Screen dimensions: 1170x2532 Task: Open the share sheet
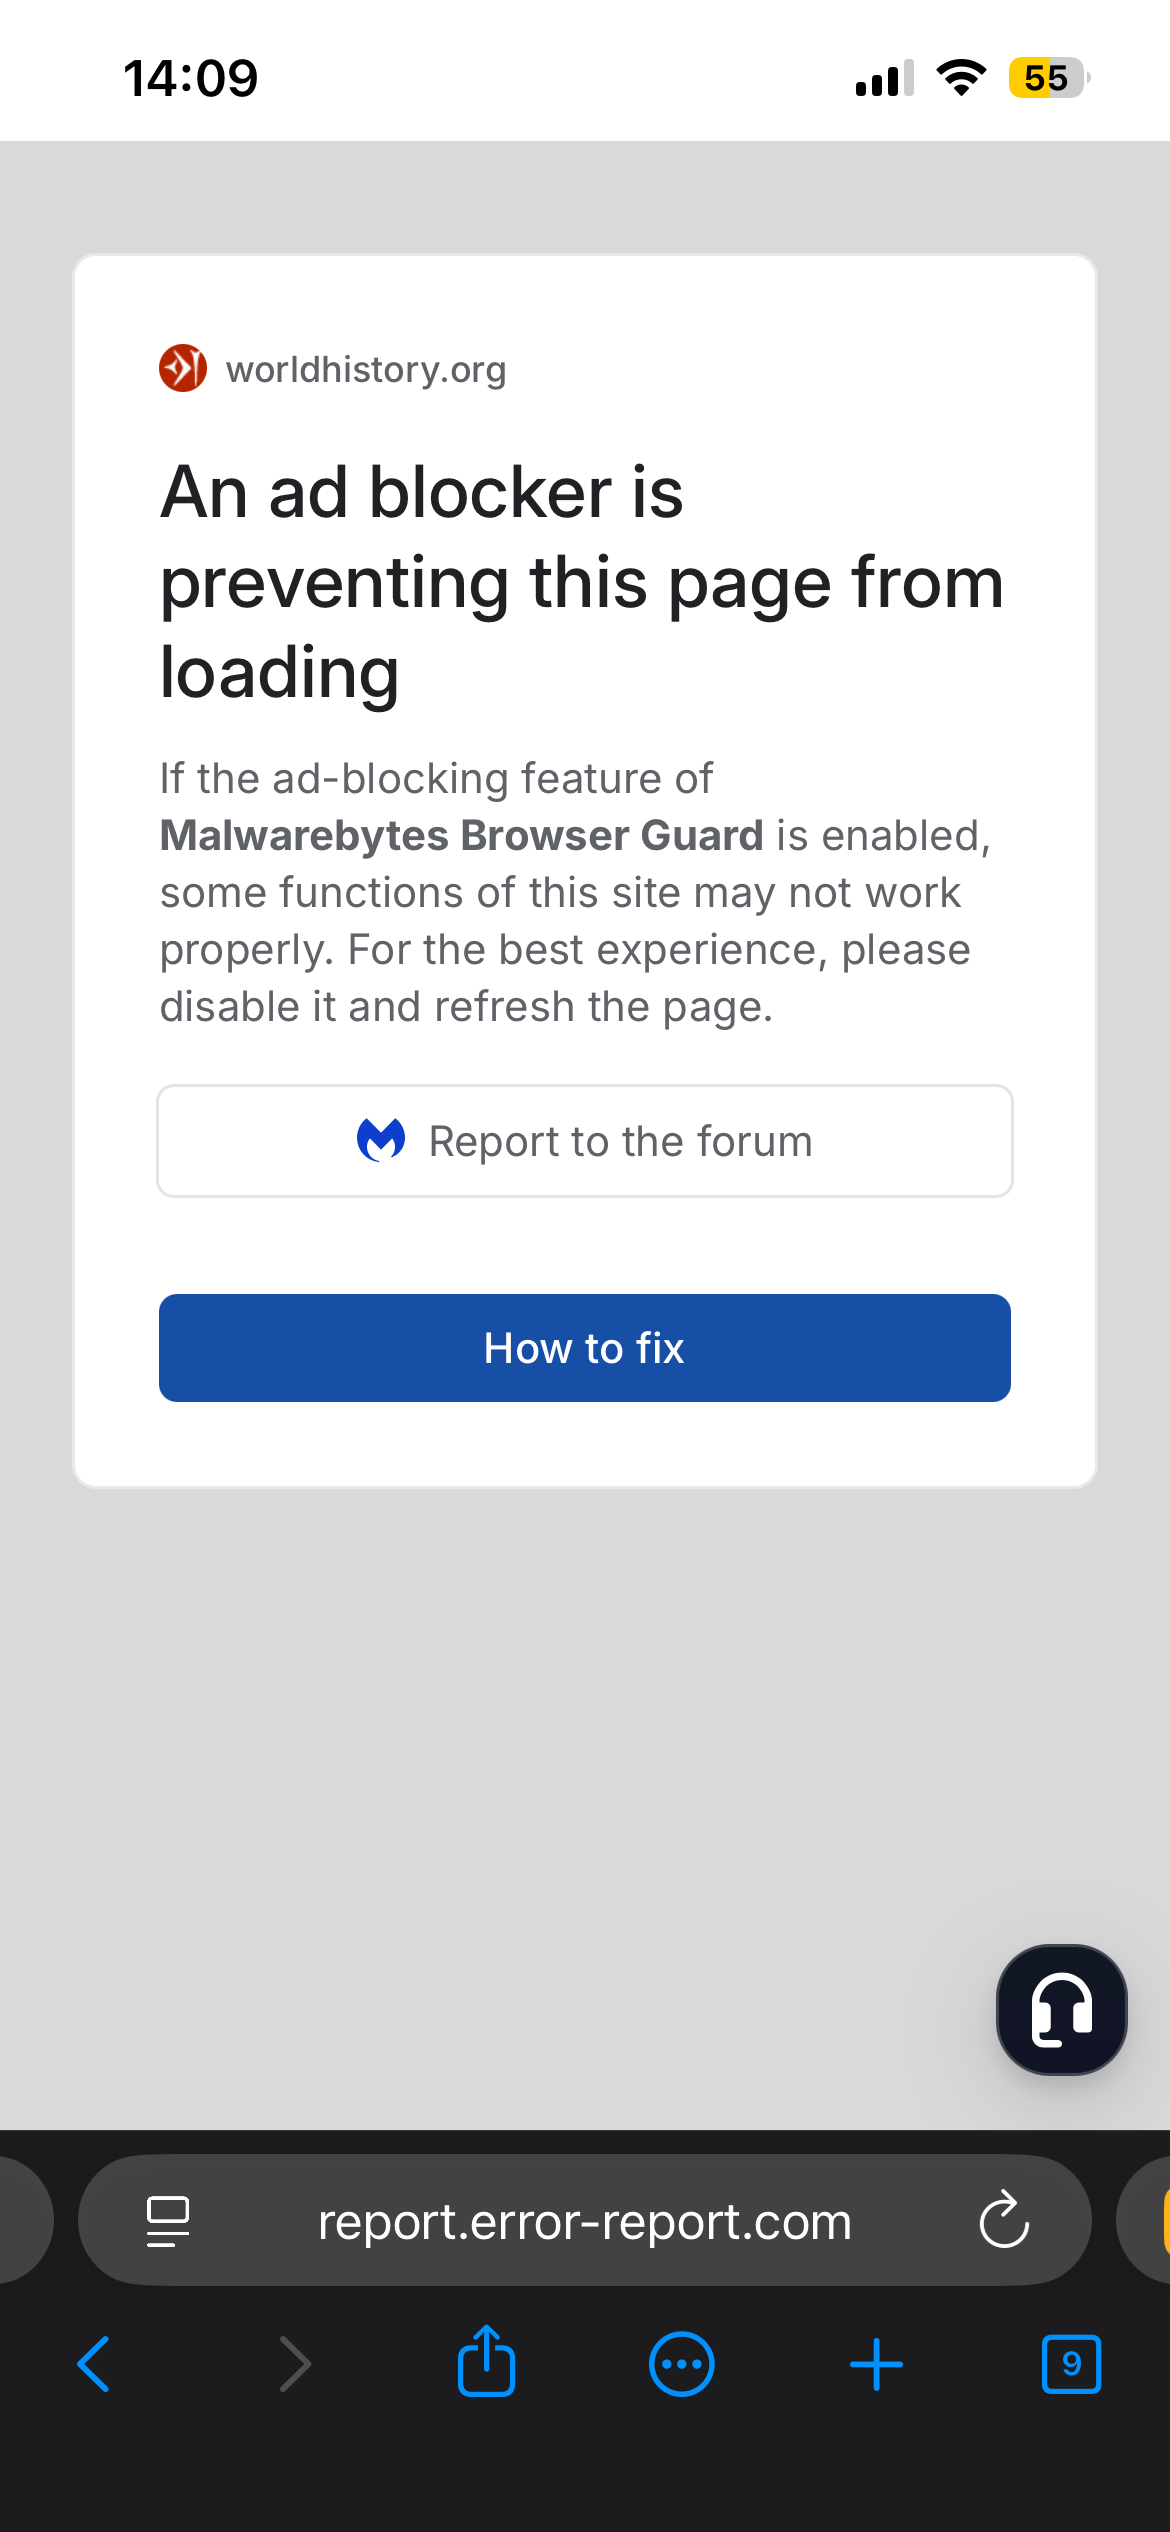[487, 2362]
